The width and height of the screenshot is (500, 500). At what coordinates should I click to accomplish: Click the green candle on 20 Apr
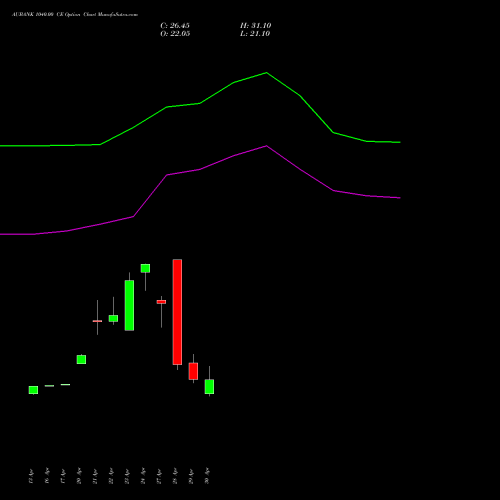coord(81,359)
